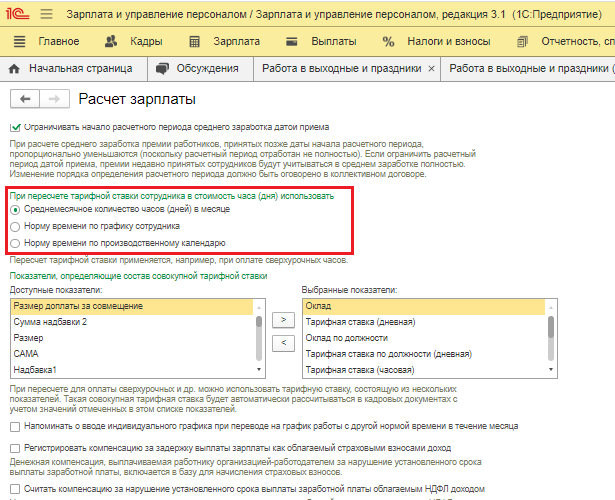Move indicator right with the > button
The image size is (615, 500).
283,320
